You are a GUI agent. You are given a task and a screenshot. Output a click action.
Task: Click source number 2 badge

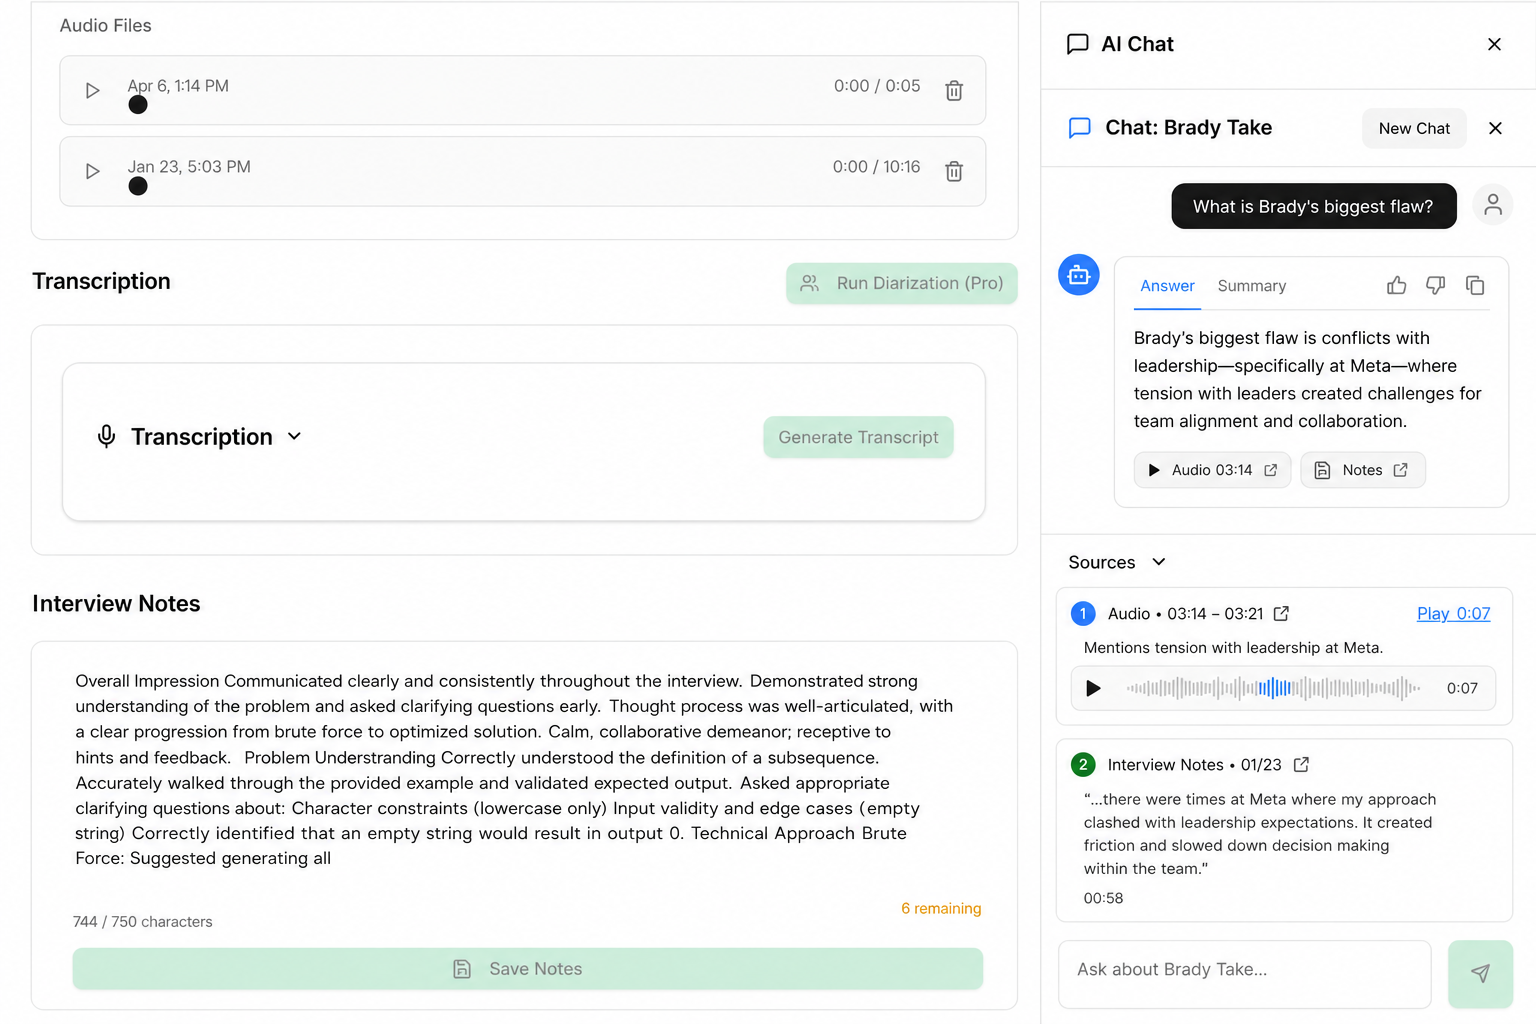pyautogui.click(x=1083, y=764)
